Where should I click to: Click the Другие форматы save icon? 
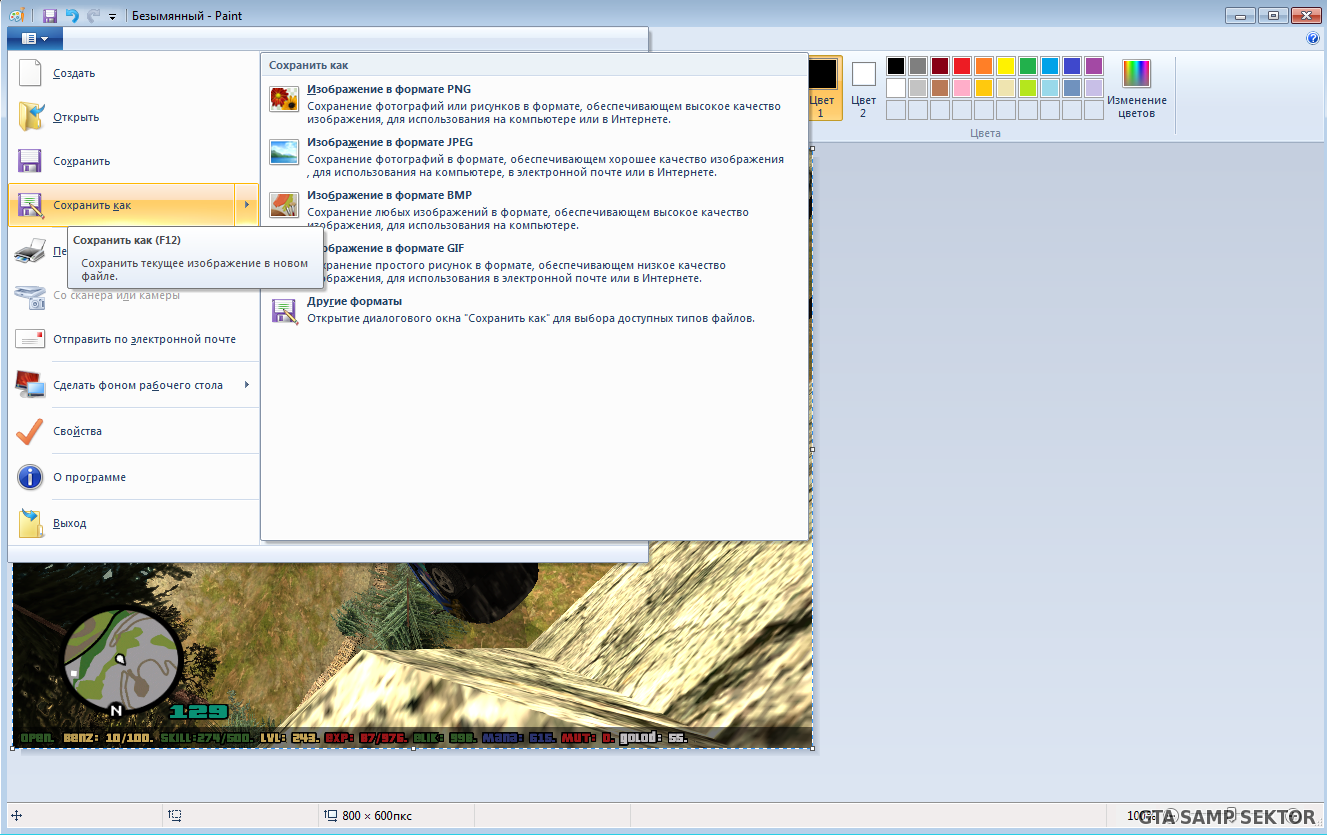(284, 311)
